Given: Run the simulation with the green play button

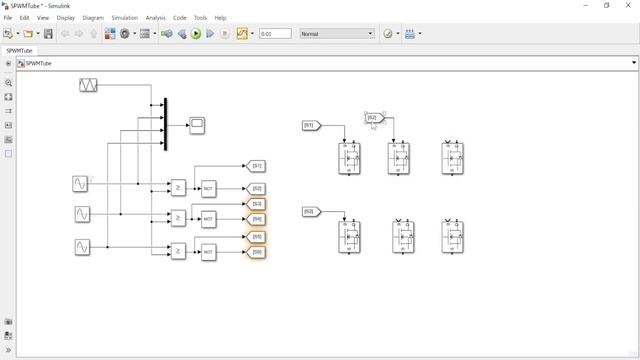Looking at the screenshot, I should click(196, 33).
